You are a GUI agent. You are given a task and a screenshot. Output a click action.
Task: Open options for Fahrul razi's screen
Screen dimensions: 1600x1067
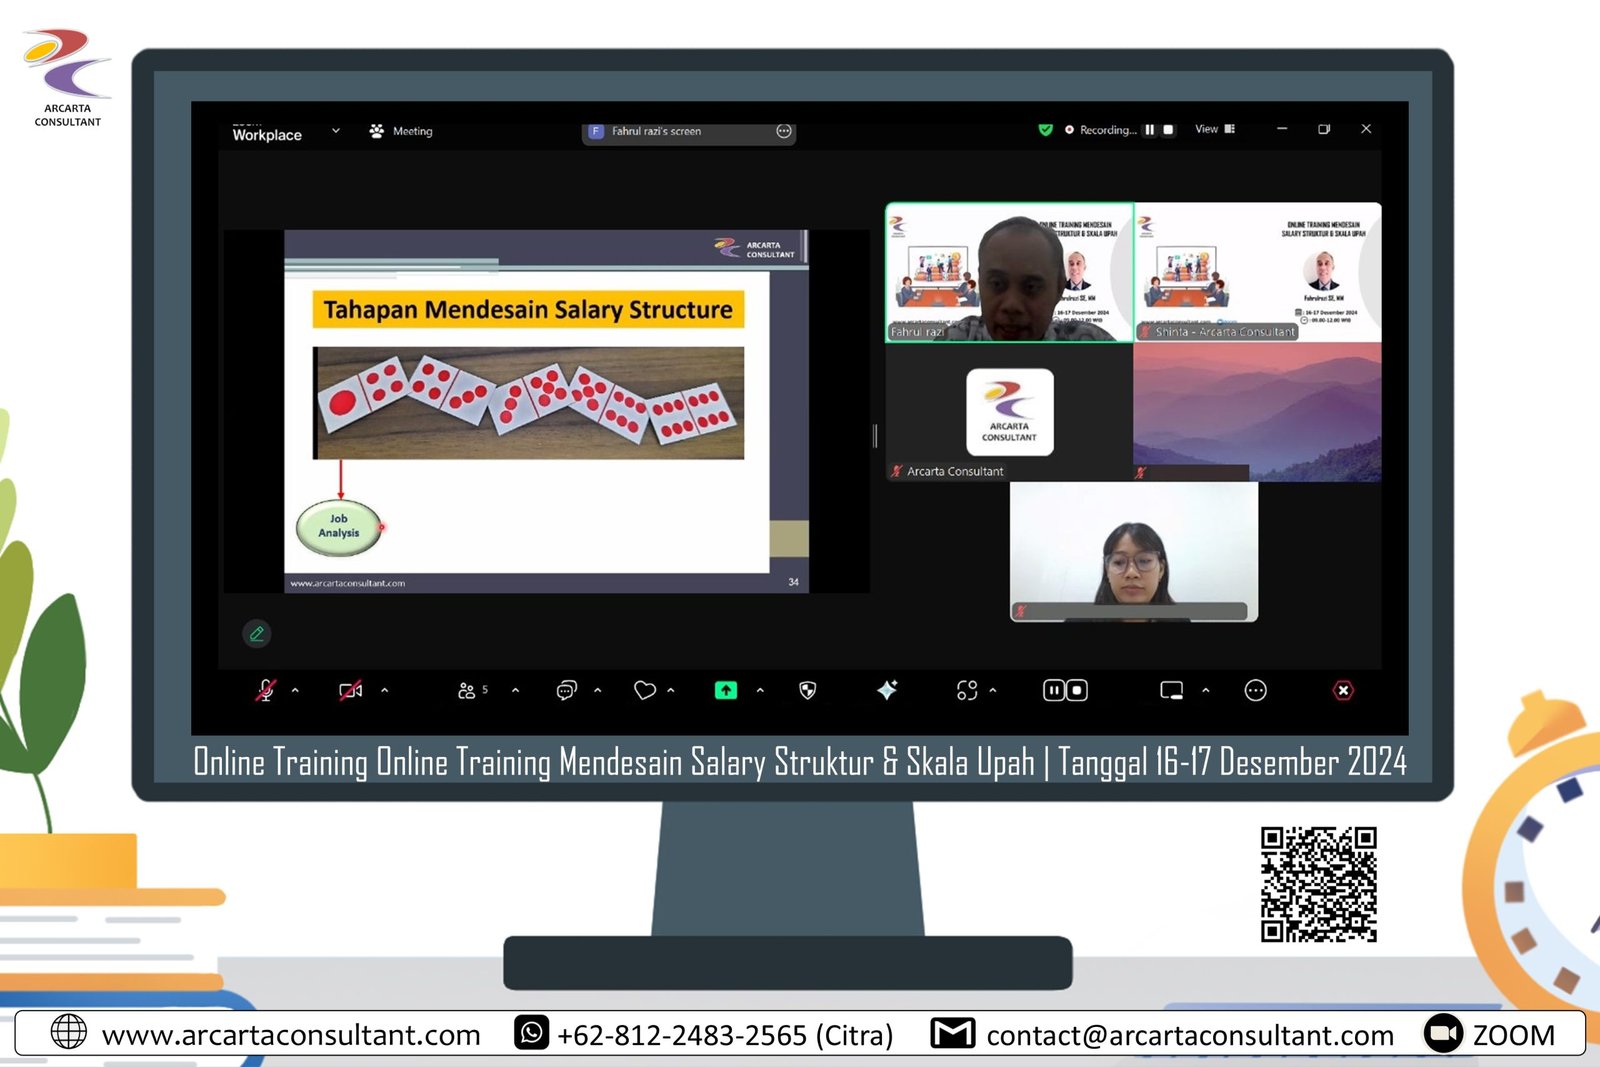(x=784, y=131)
